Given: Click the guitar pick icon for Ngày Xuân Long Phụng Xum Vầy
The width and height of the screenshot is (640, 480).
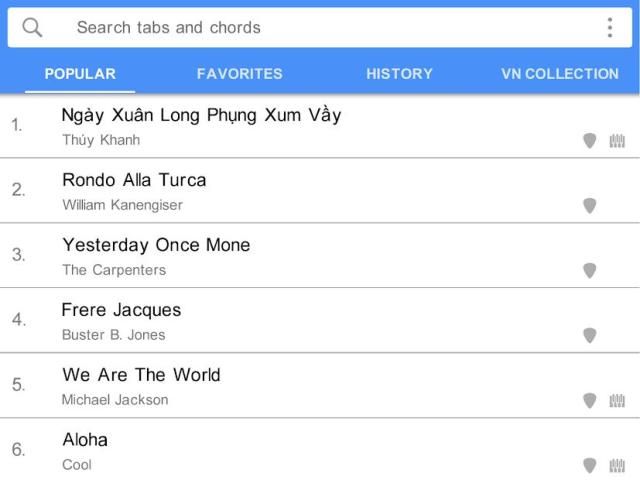Looking at the screenshot, I should (x=590, y=141).
